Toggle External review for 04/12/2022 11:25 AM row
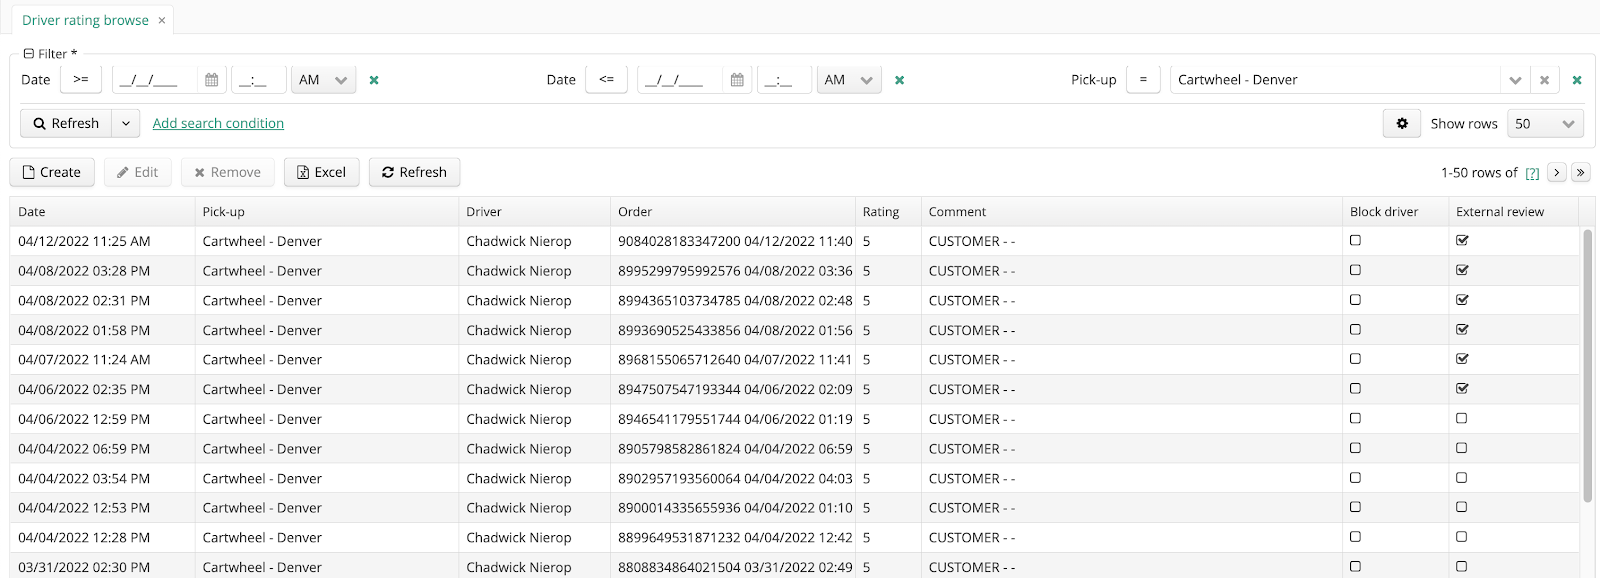The width and height of the screenshot is (1600, 578). [x=1462, y=240]
